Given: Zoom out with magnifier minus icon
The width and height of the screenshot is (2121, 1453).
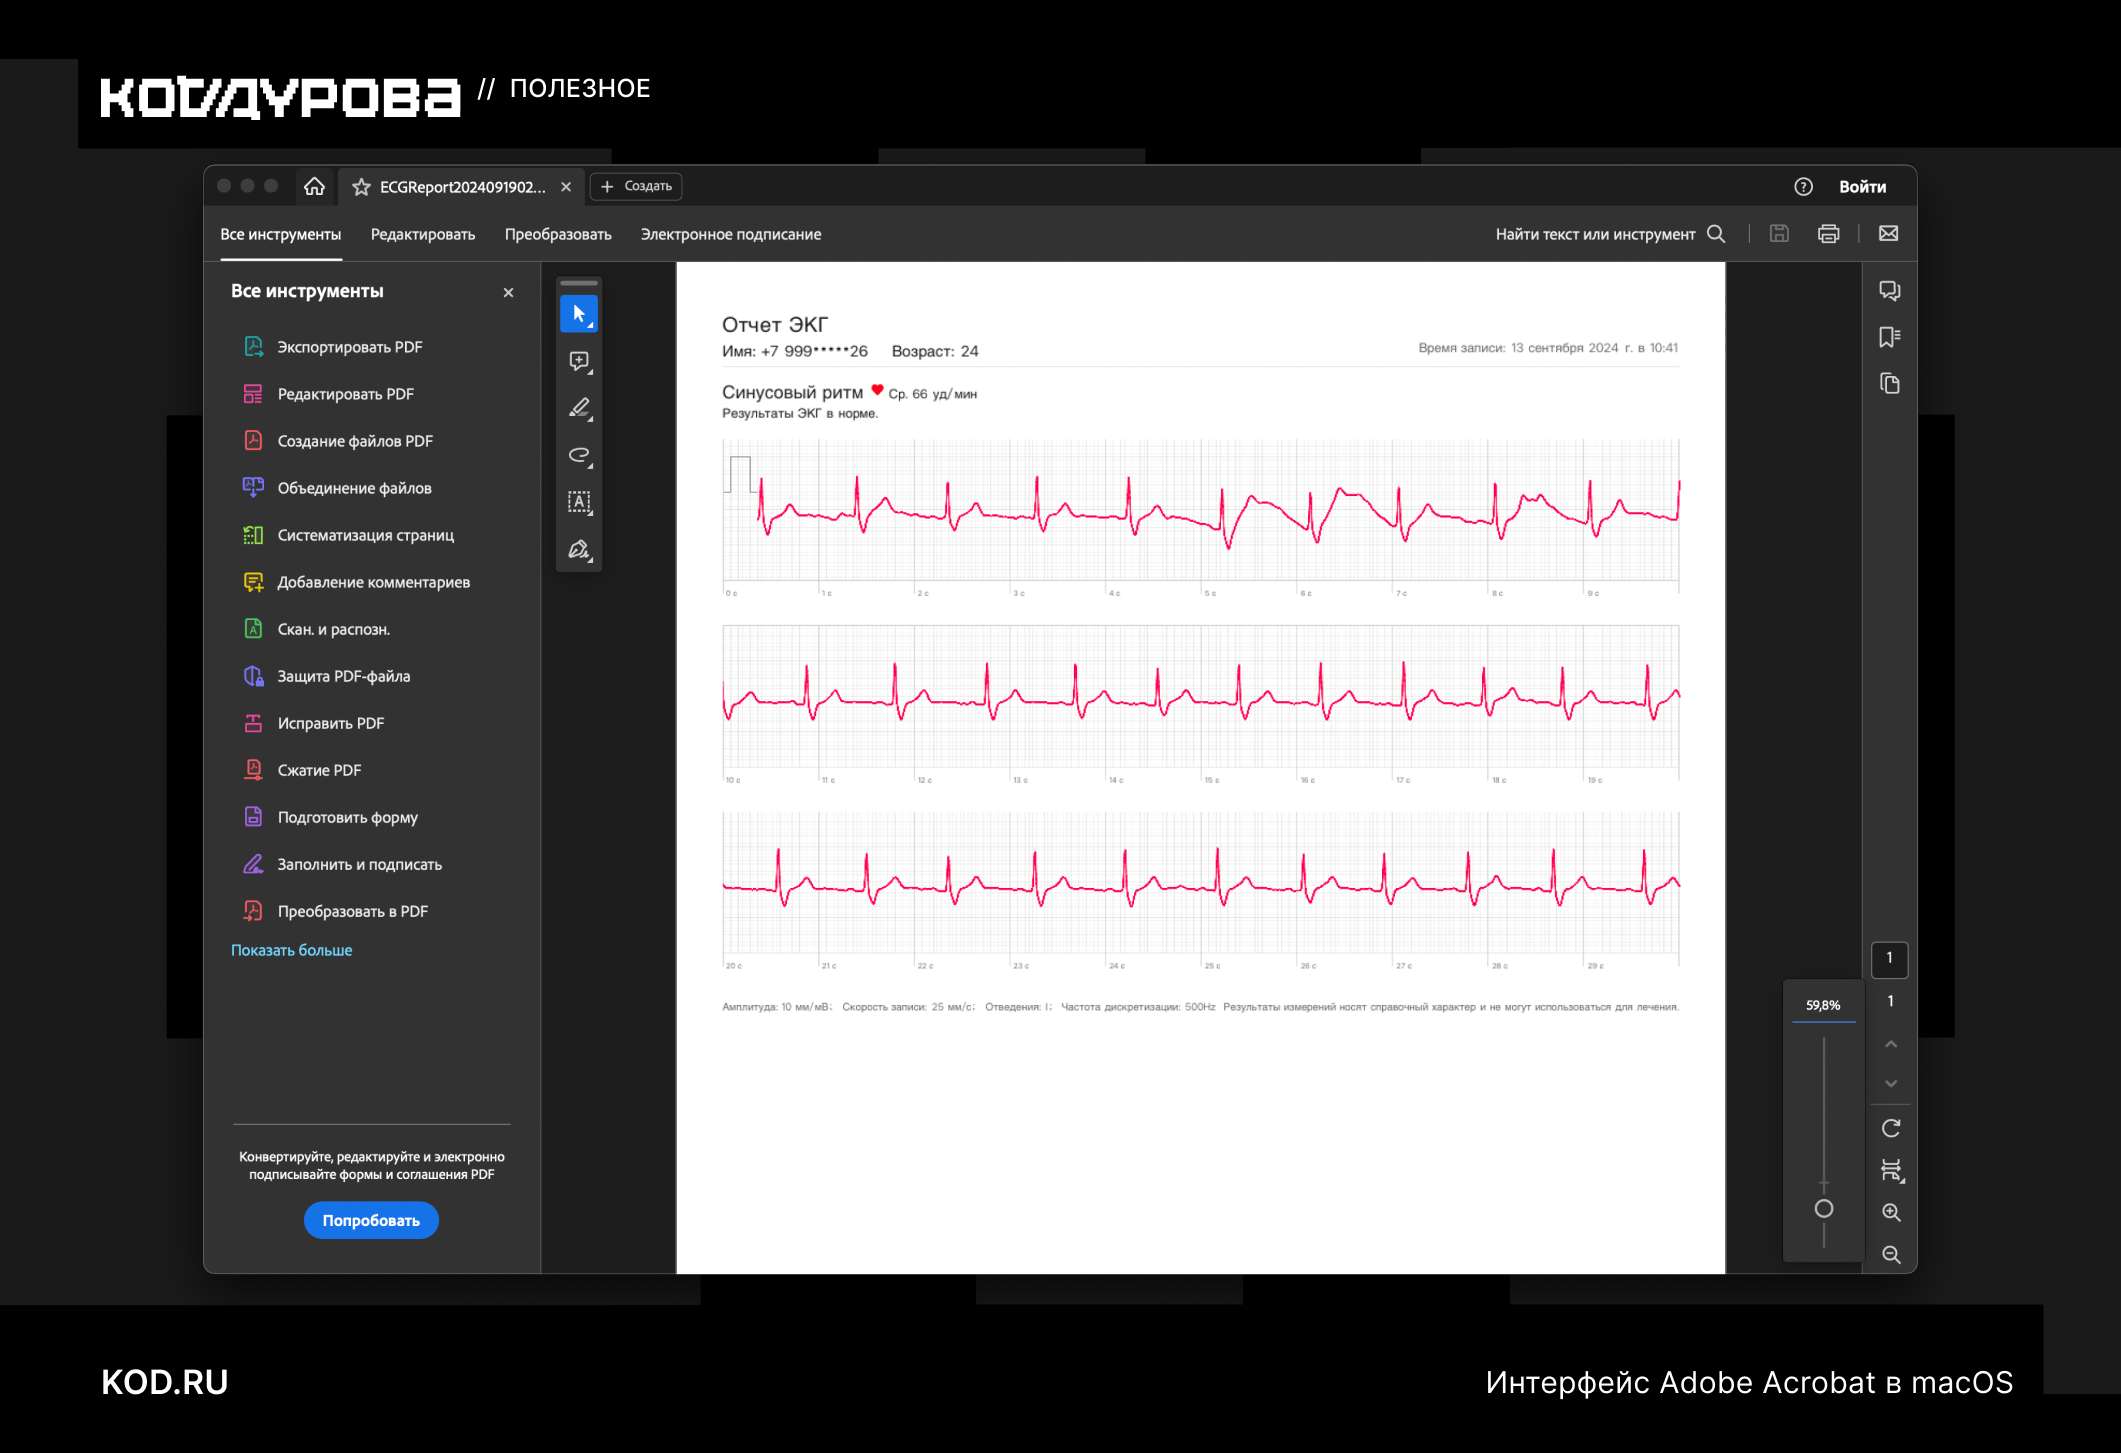Looking at the screenshot, I should click(x=1891, y=1255).
